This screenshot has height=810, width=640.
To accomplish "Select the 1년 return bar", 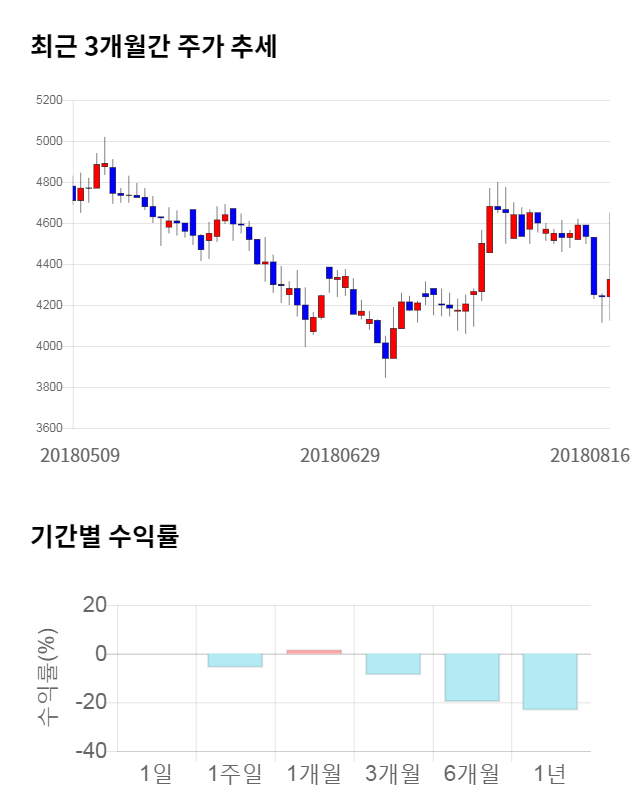I will (551, 681).
